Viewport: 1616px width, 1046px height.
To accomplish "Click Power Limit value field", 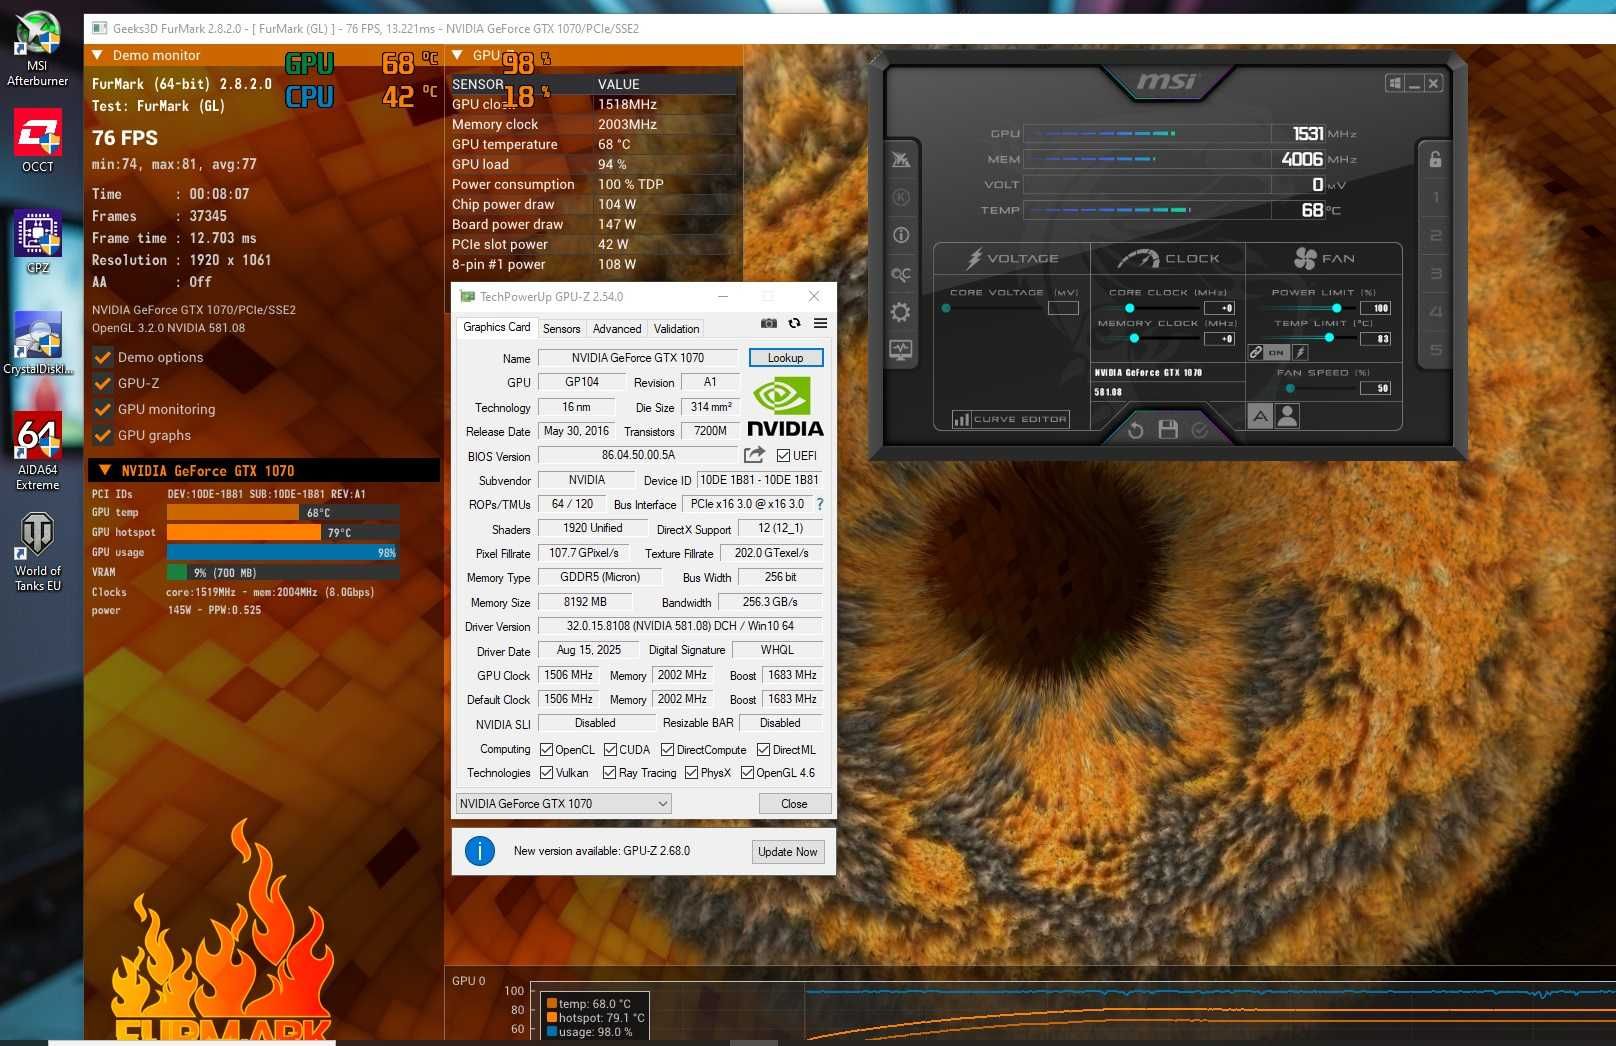I will click(x=1376, y=308).
